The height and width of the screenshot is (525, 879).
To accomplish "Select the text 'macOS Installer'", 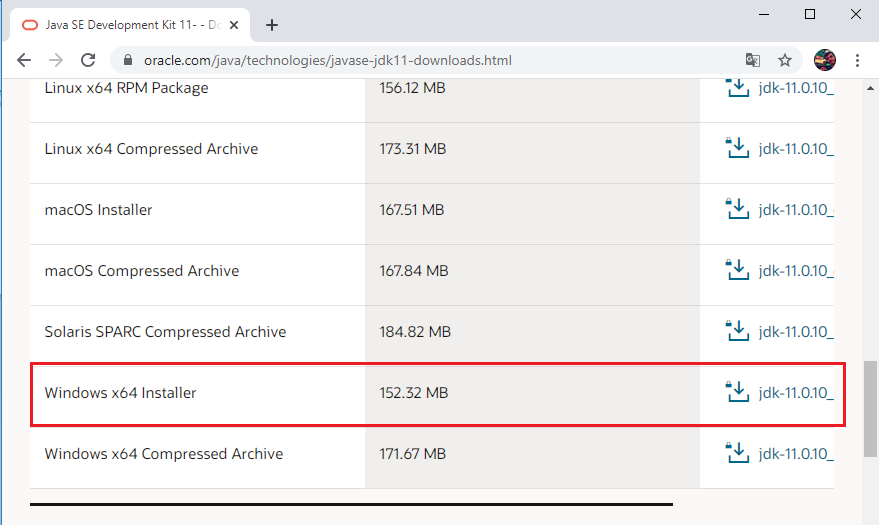I will coord(98,210).
